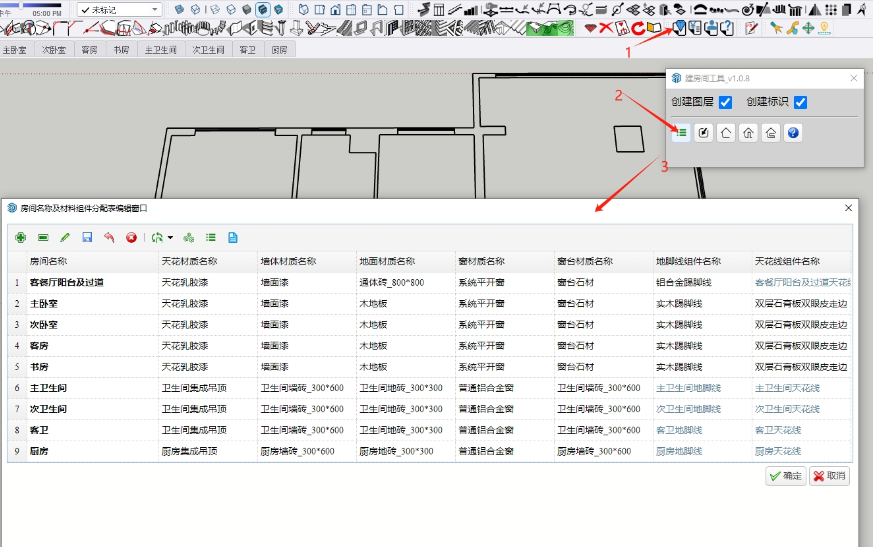The height and width of the screenshot is (547, 873).
Task: Click the 天花材质名称 column header
Action: pos(190,261)
